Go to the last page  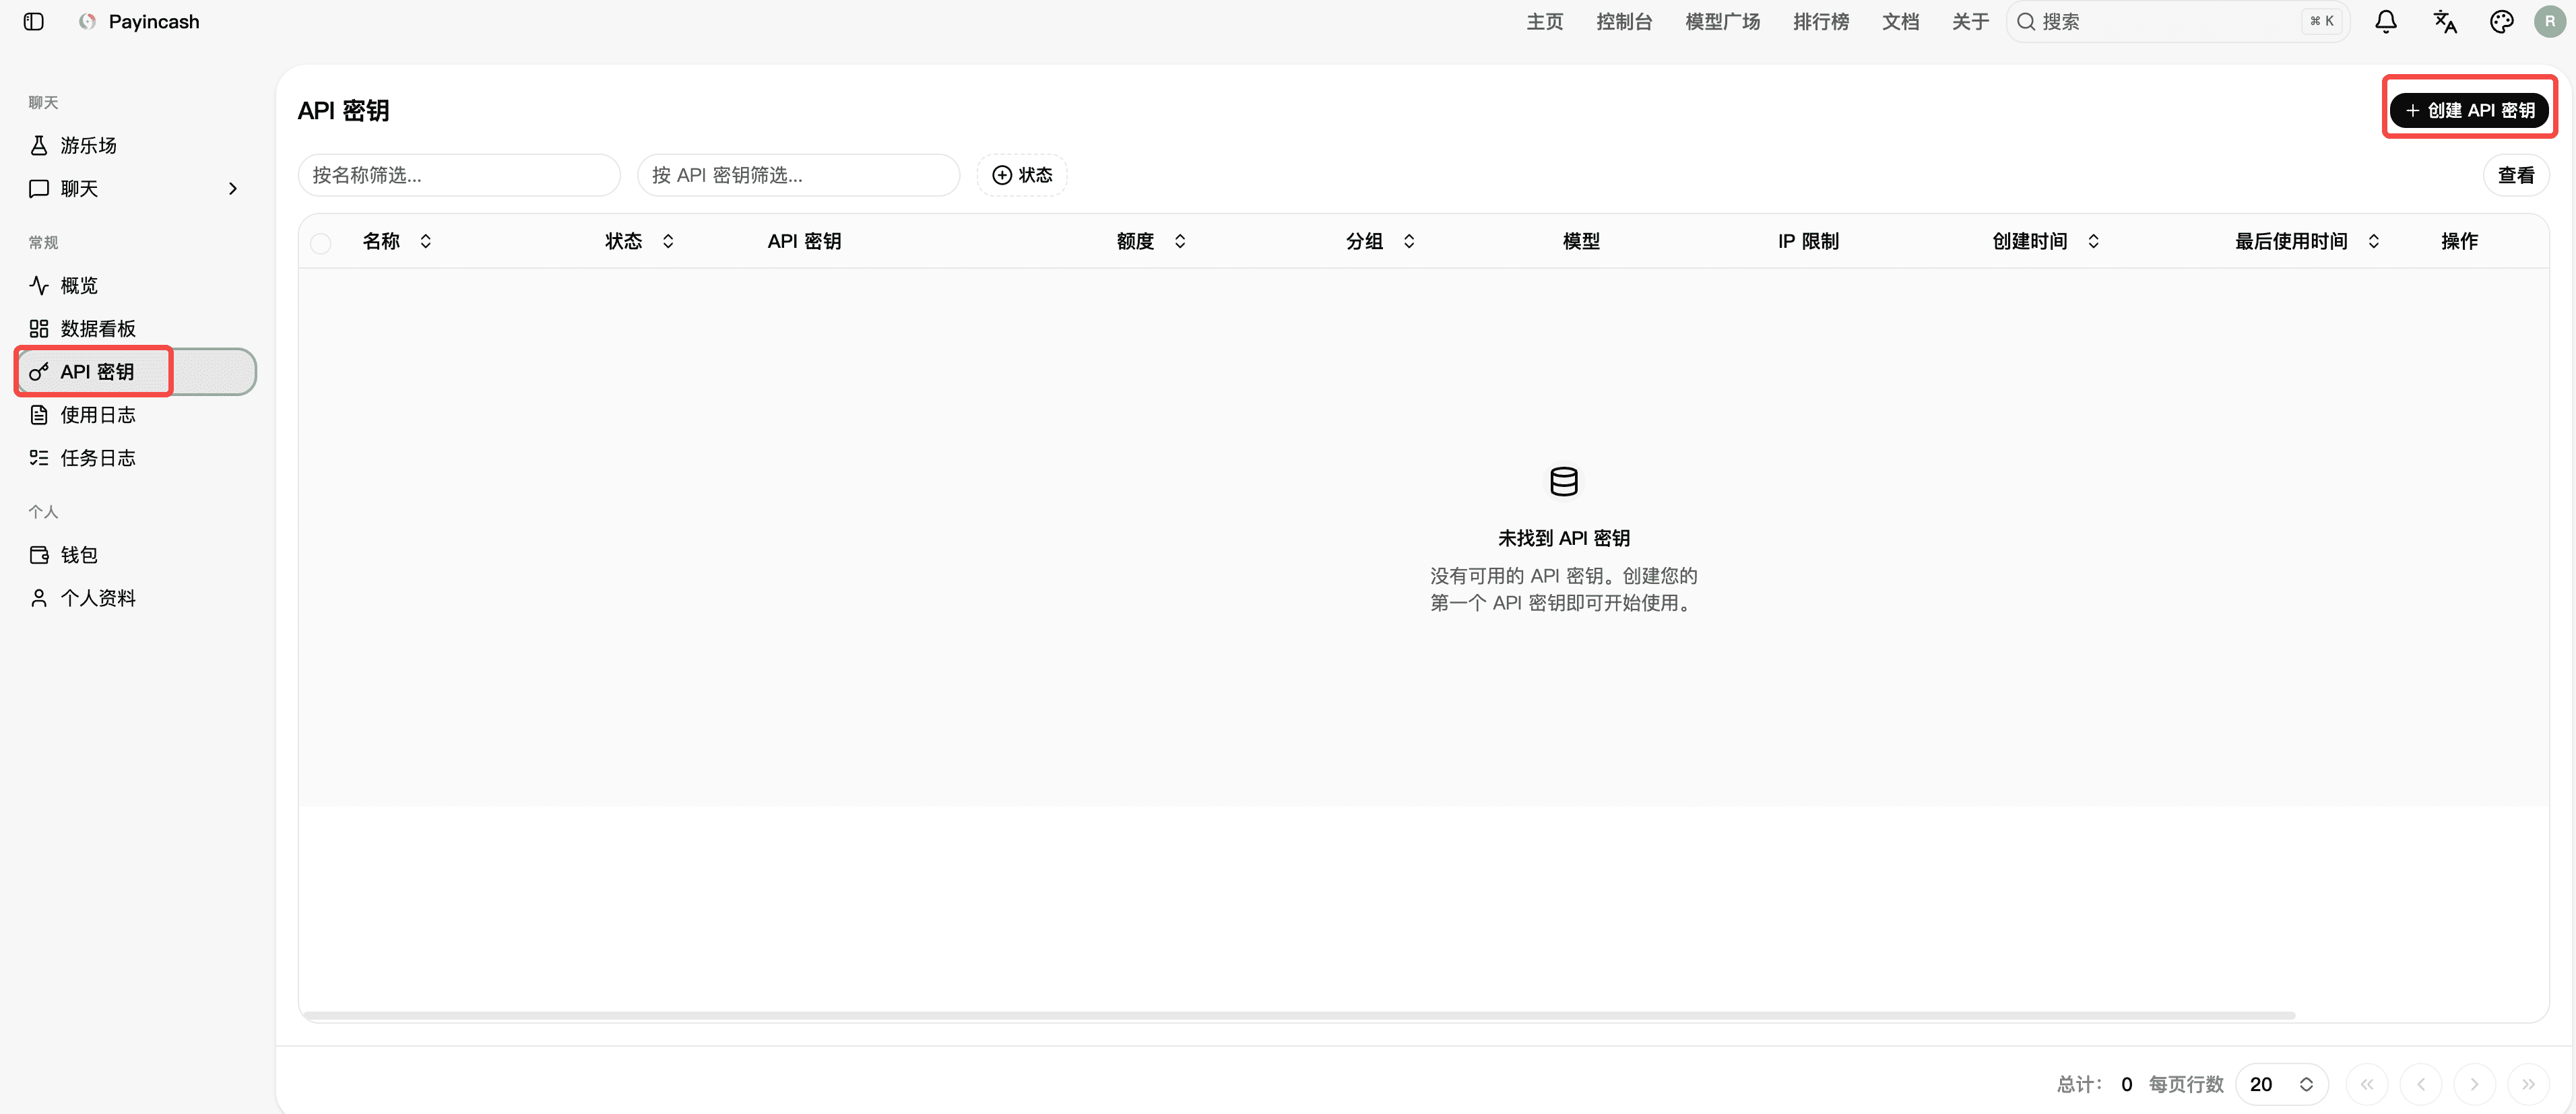click(x=2528, y=1084)
